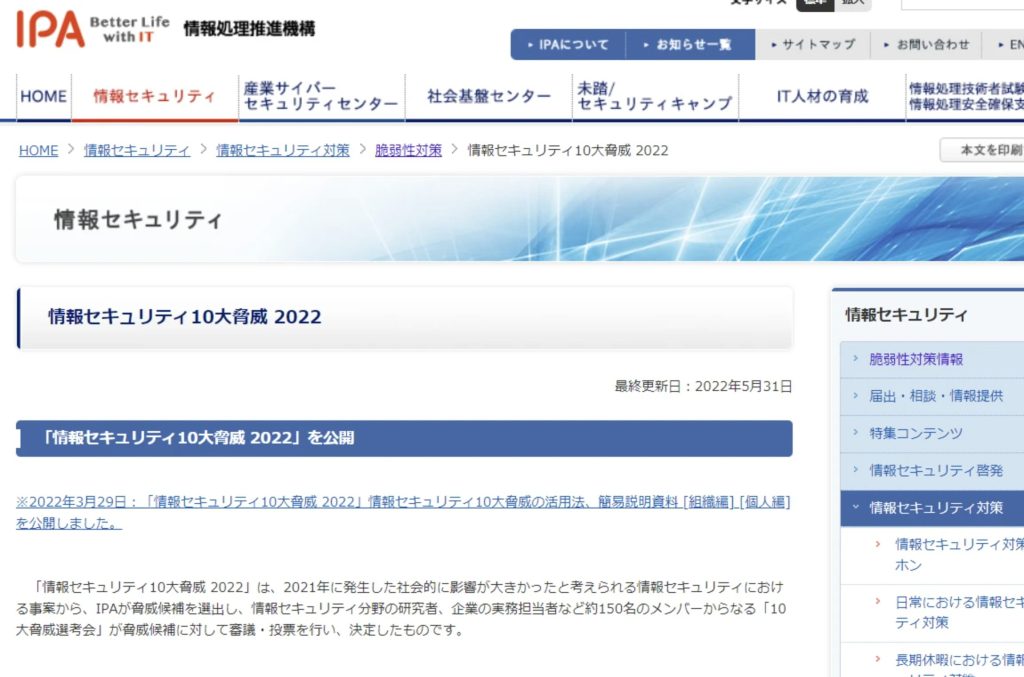Click お問い合わせ in the header
Viewport: 1024px width, 677px height.
[x=926, y=44]
